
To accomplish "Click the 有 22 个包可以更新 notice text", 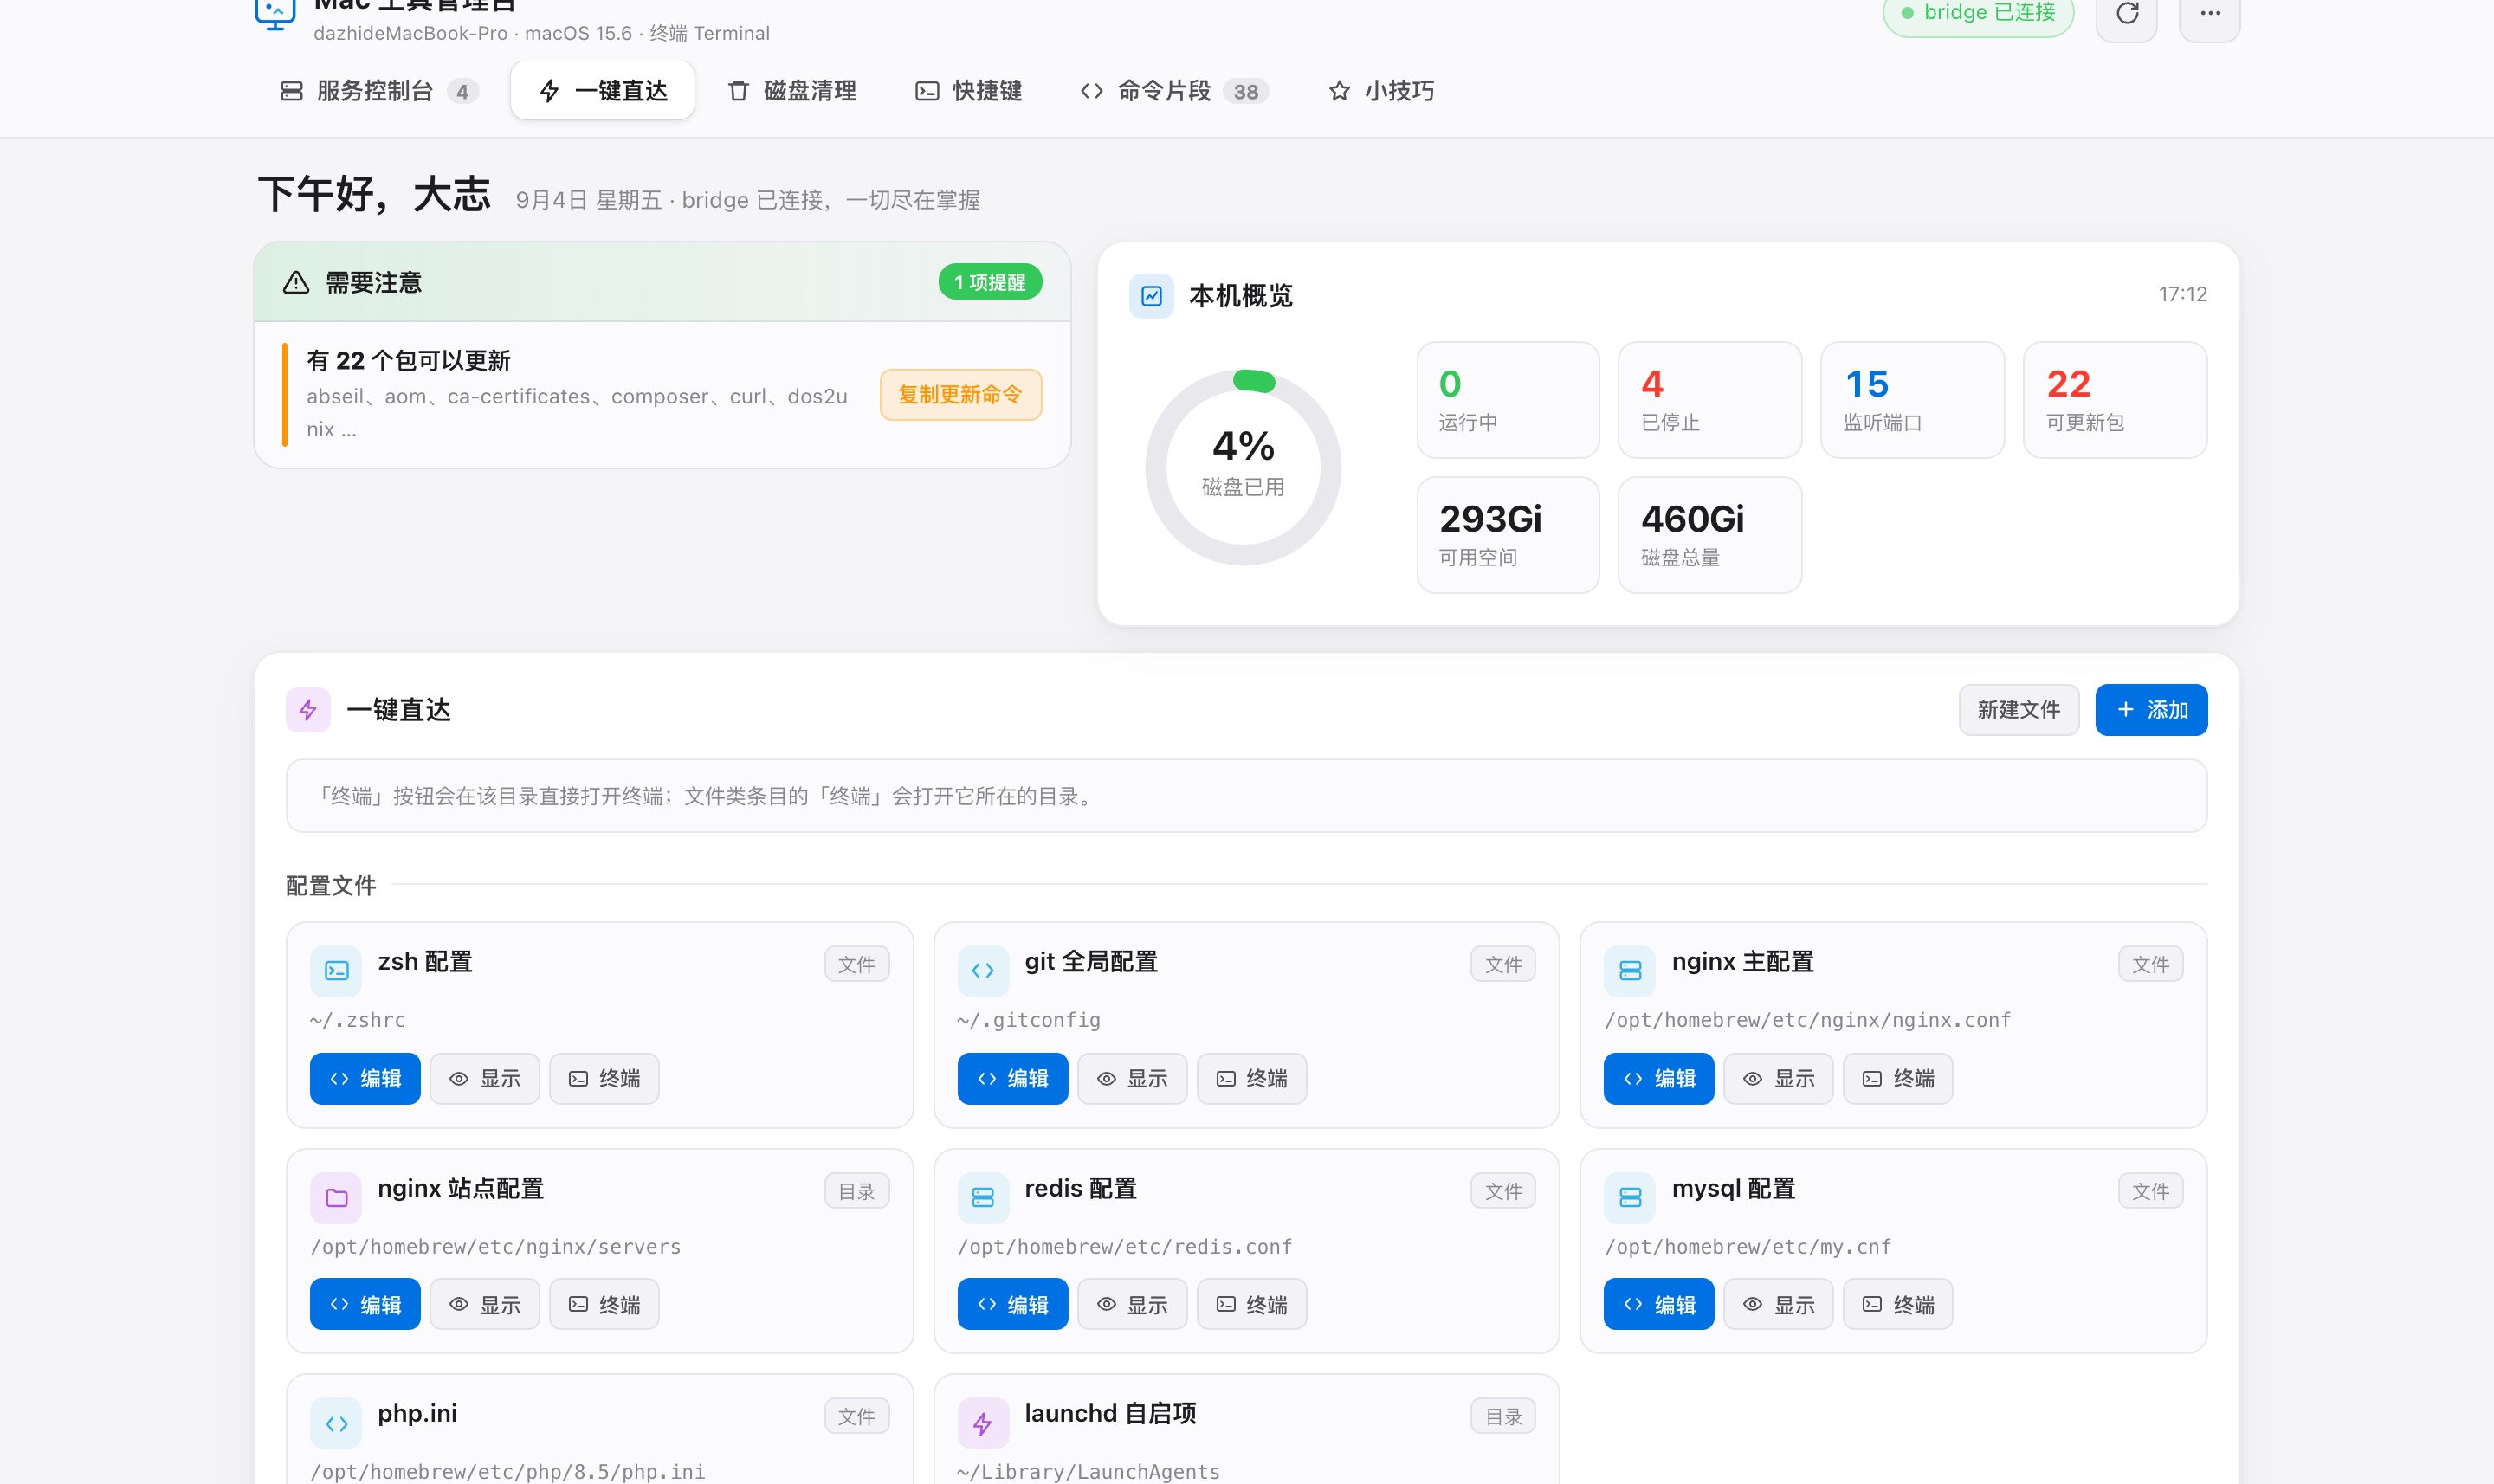I will click(409, 361).
